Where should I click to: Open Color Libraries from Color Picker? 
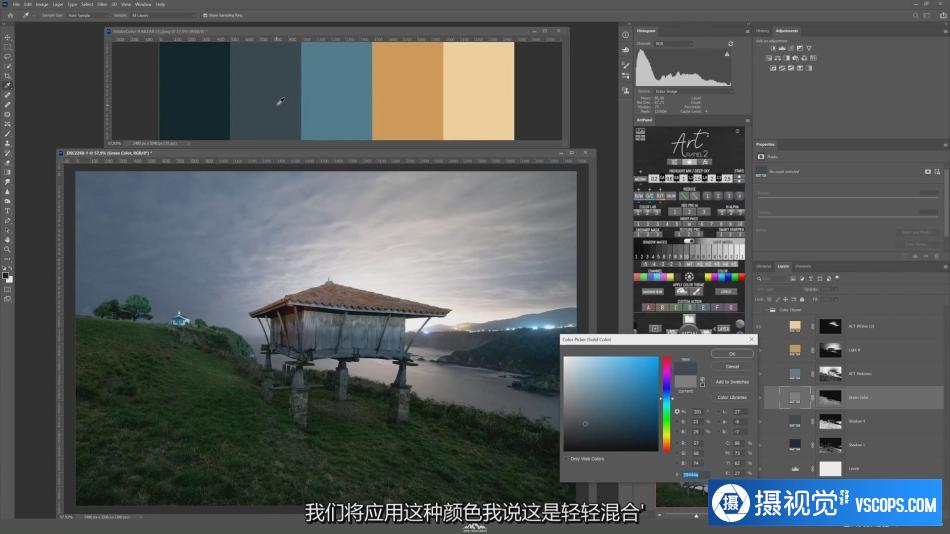732,398
